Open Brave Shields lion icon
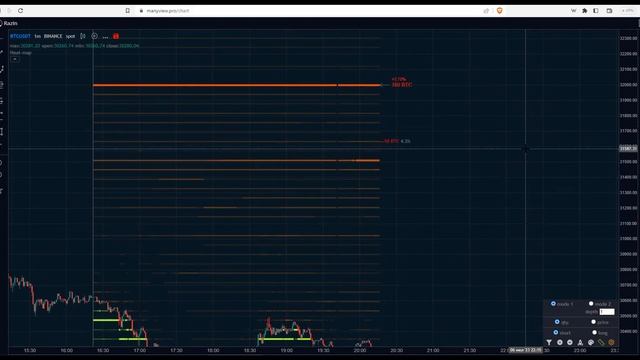This screenshot has width=640, height=360. 499,11
